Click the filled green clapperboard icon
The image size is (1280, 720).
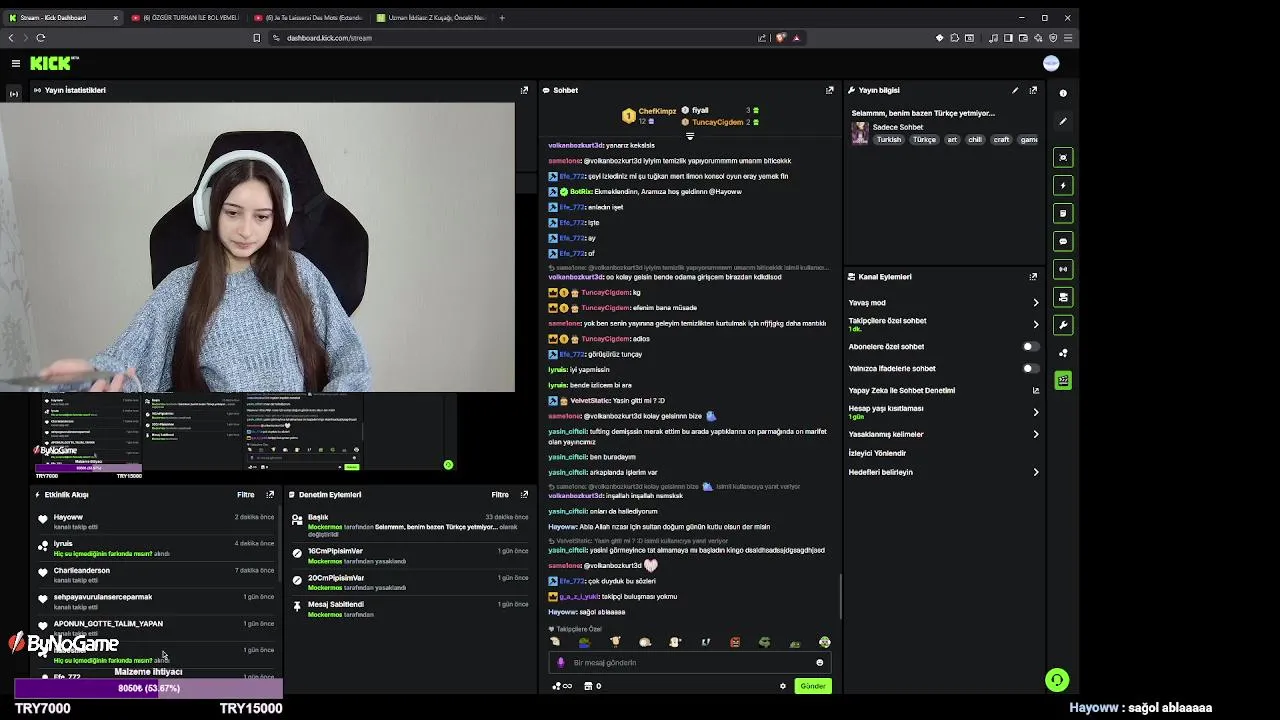coord(1063,381)
